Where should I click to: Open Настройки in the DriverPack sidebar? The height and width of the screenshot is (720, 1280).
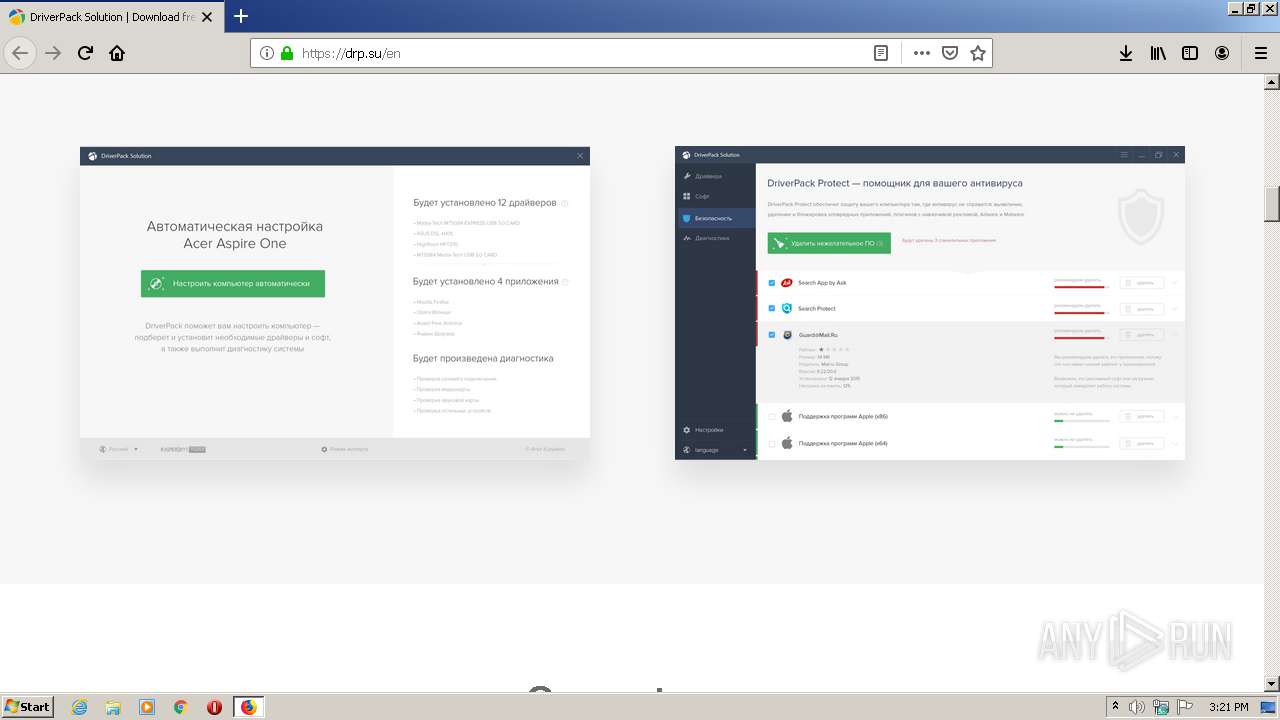(x=715, y=430)
